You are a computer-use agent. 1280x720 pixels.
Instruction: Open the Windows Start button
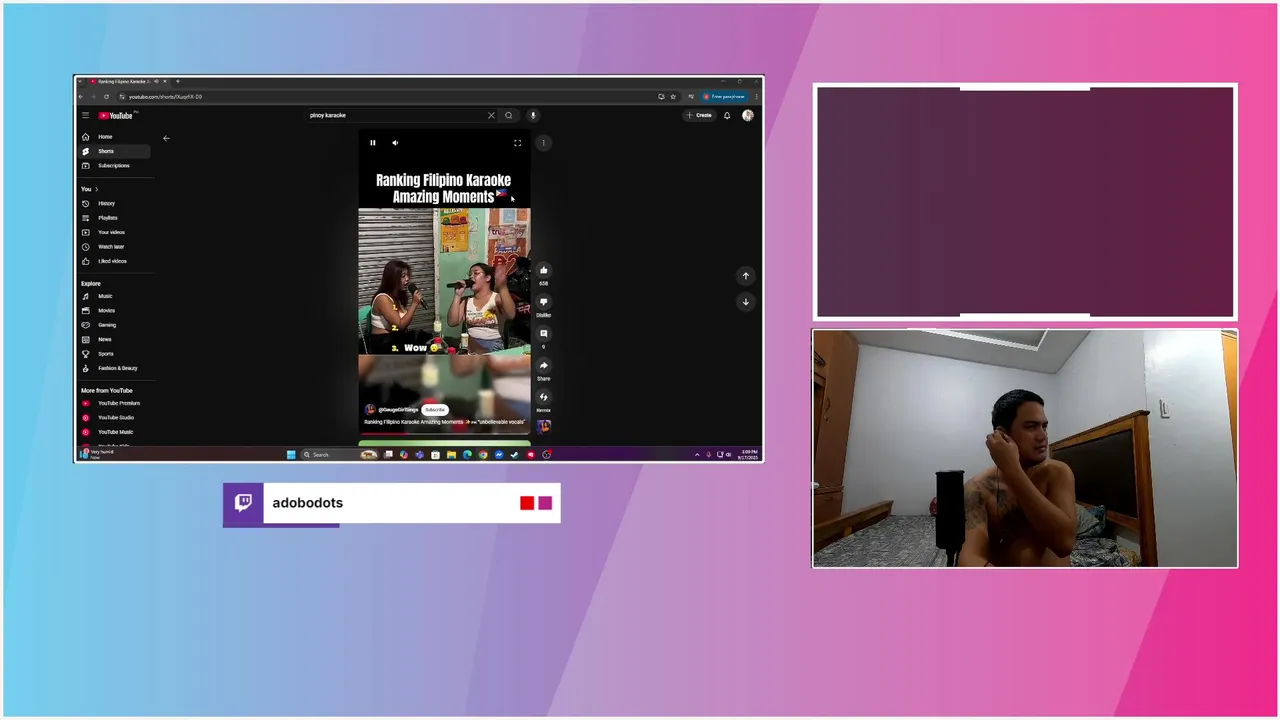291,455
